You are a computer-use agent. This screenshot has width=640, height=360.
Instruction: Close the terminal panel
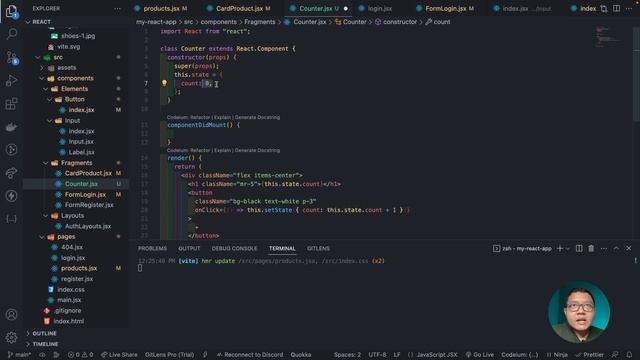629,248
